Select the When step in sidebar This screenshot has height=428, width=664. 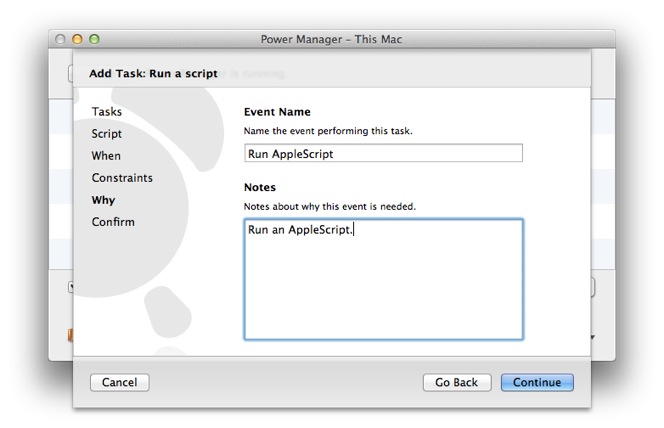tap(106, 156)
